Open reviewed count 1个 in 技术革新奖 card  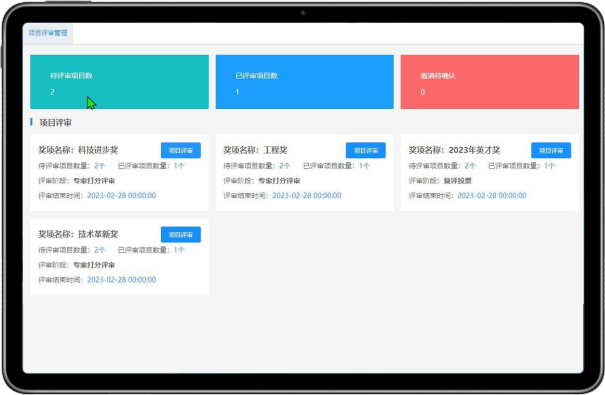click(179, 250)
